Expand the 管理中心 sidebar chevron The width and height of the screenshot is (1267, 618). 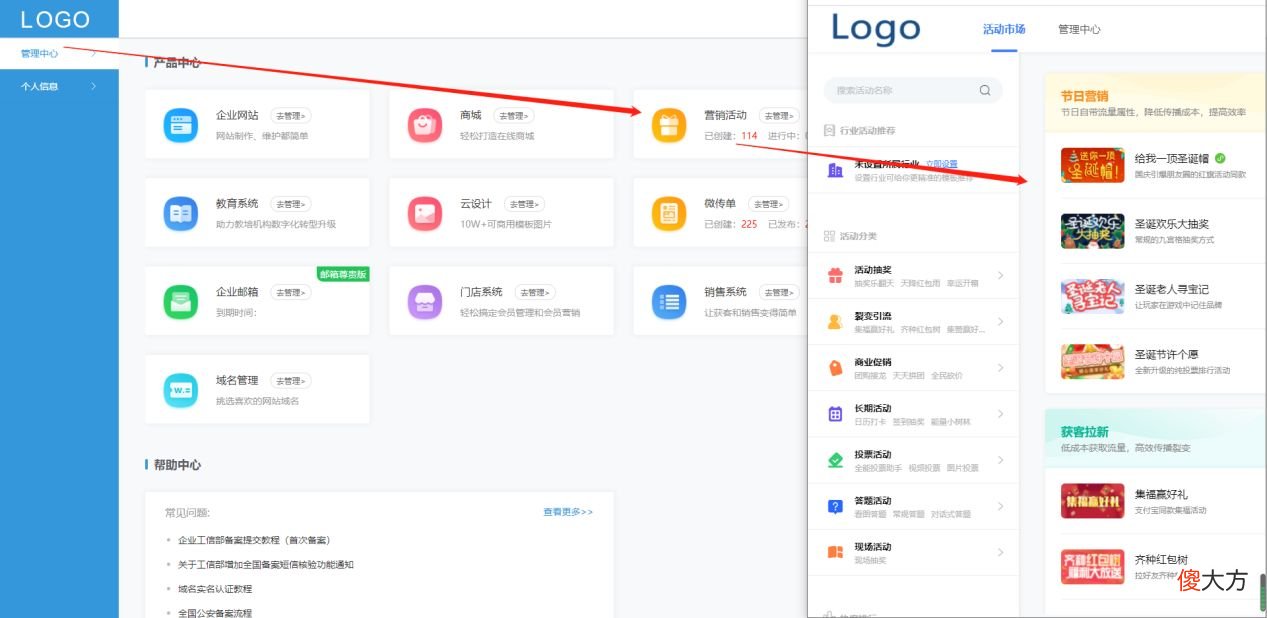point(93,53)
